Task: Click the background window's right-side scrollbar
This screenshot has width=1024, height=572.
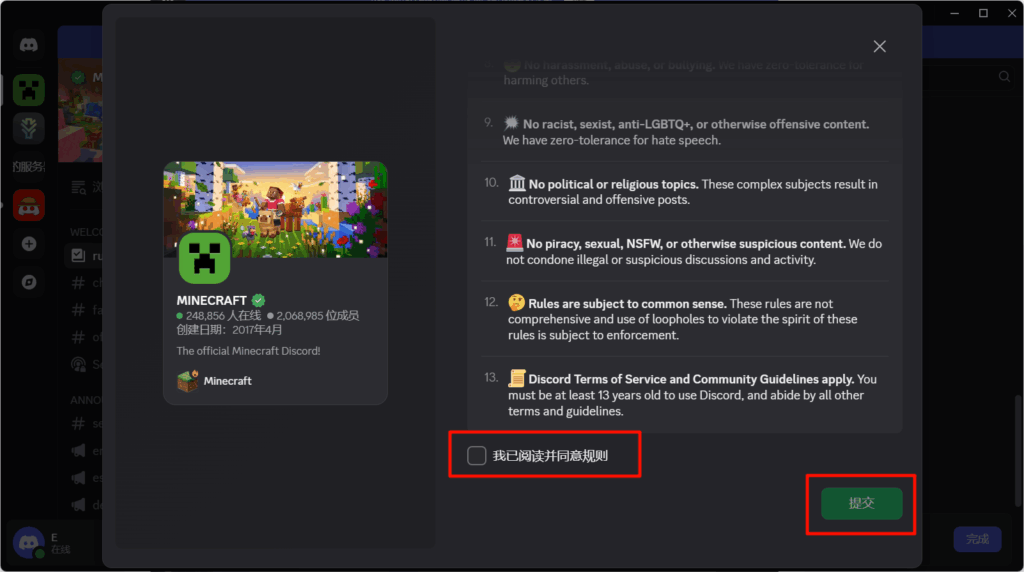Action: [x=1019, y=451]
